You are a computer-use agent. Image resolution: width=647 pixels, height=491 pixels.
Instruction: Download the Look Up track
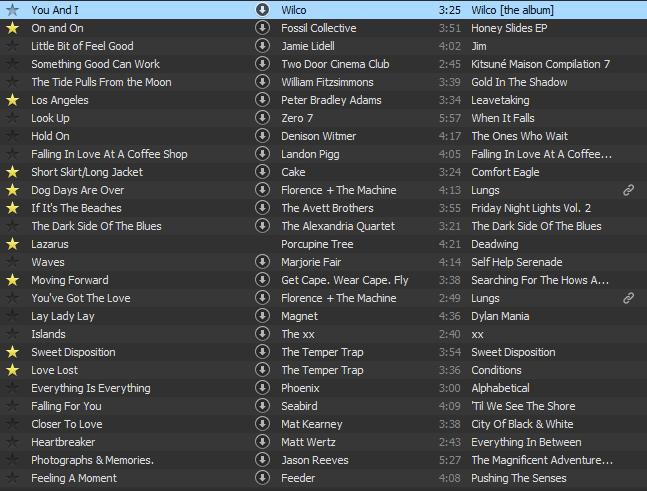coord(262,118)
